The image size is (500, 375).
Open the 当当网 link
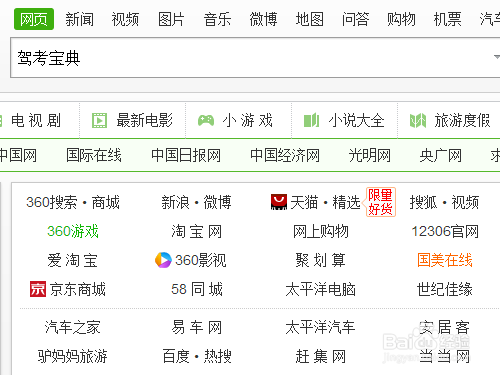click(444, 356)
